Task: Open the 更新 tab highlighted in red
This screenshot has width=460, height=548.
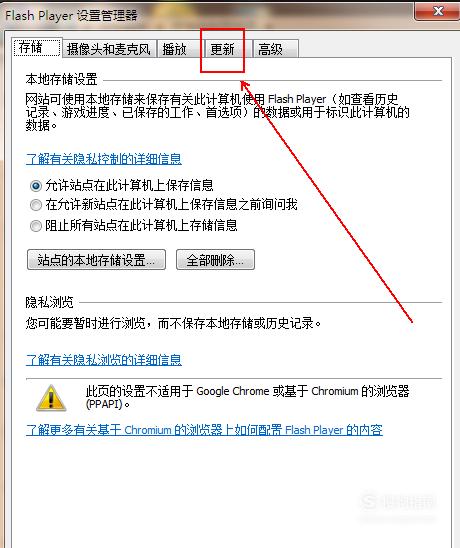Action: coord(223,49)
